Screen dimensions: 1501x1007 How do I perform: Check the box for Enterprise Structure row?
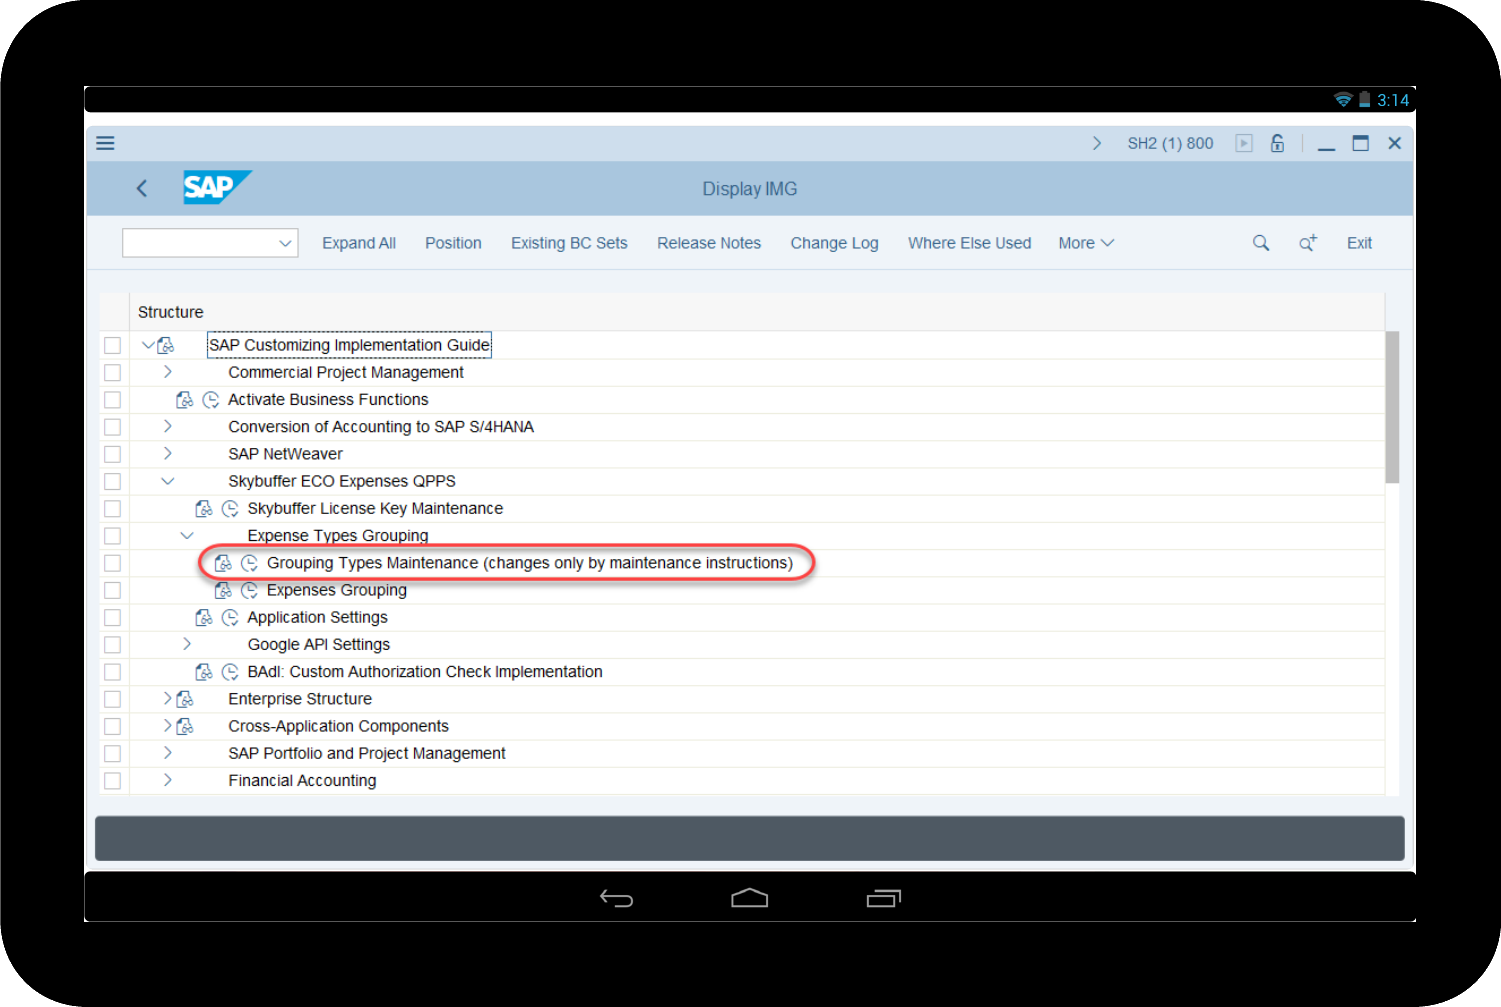coord(113,699)
